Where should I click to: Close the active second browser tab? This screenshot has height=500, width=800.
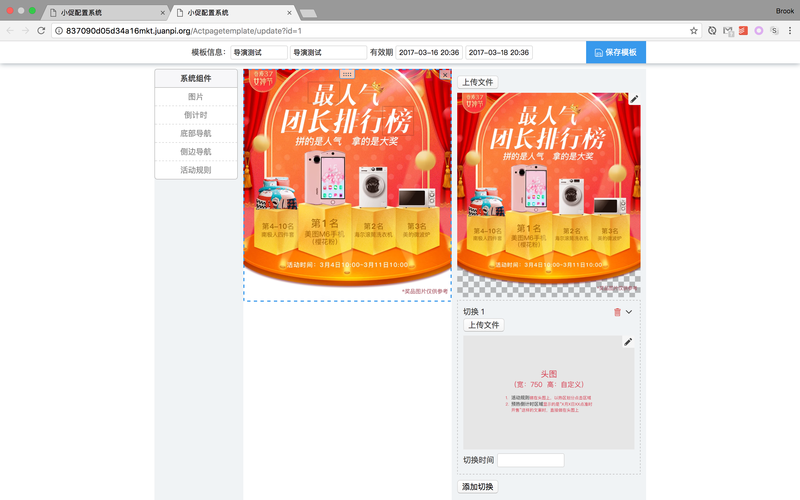pos(289,13)
